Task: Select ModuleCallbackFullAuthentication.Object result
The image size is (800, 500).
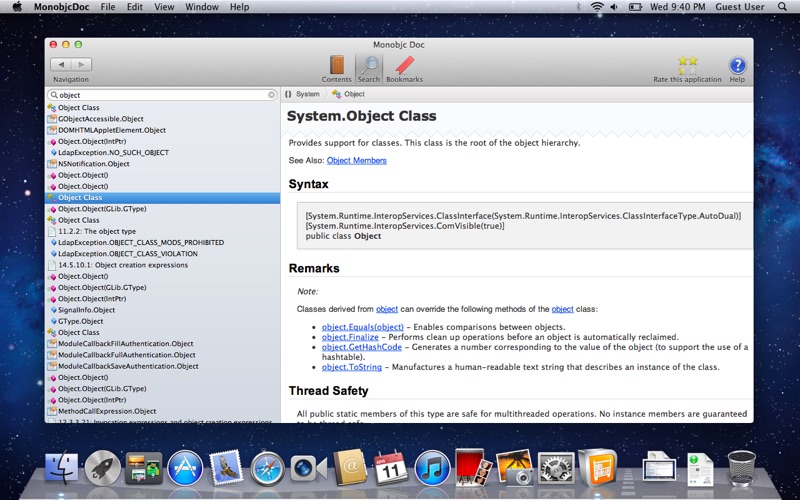Action: (162, 355)
